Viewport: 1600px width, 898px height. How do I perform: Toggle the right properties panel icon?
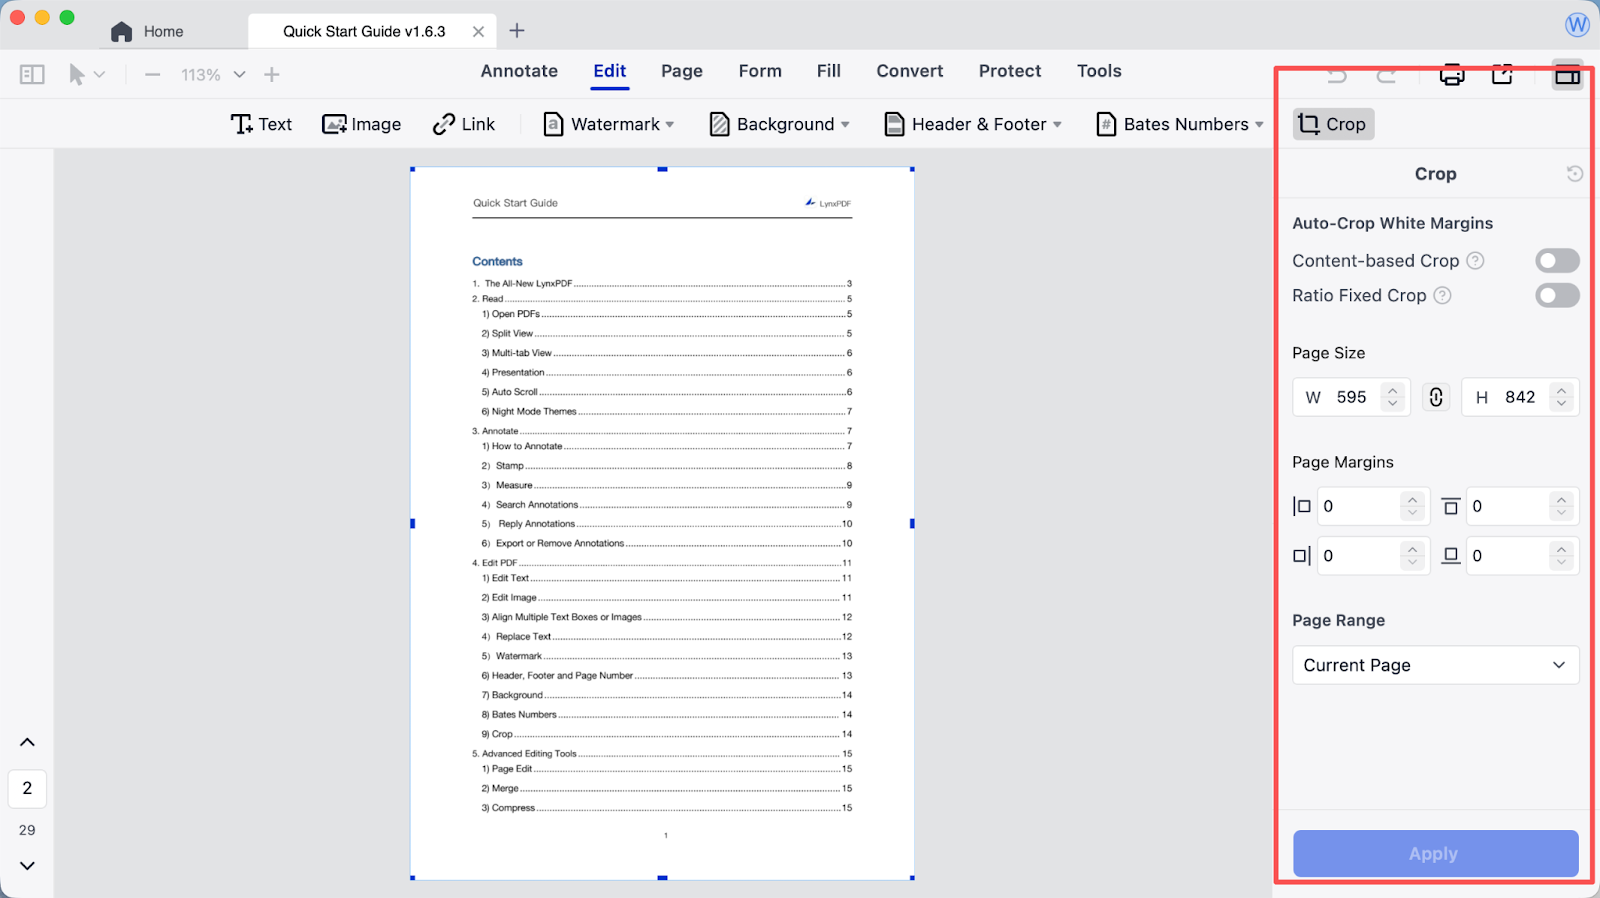click(x=1567, y=75)
